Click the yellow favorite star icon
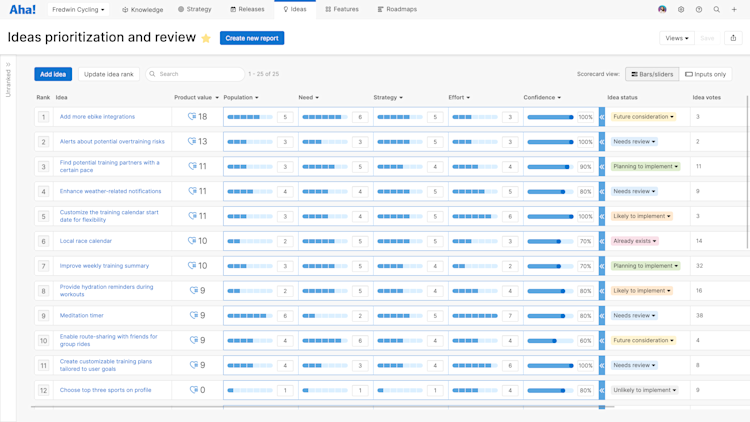 coord(206,38)
